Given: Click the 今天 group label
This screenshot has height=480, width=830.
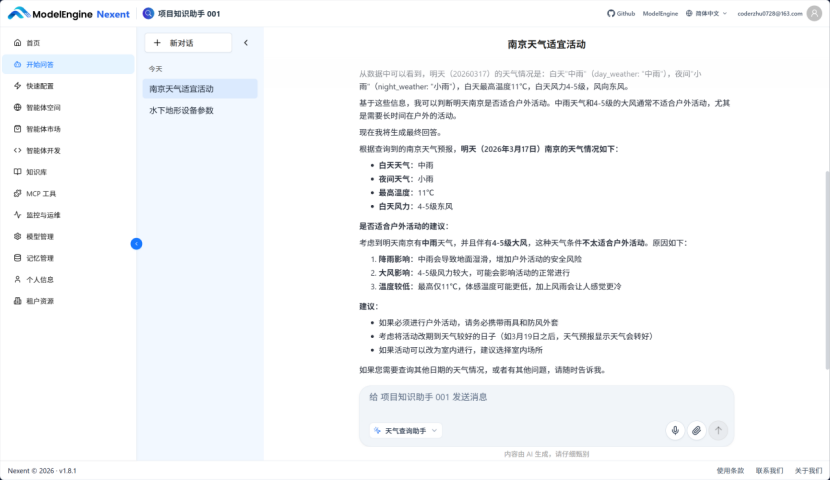Looking at the screenshot, I should [x=155, y=69].
